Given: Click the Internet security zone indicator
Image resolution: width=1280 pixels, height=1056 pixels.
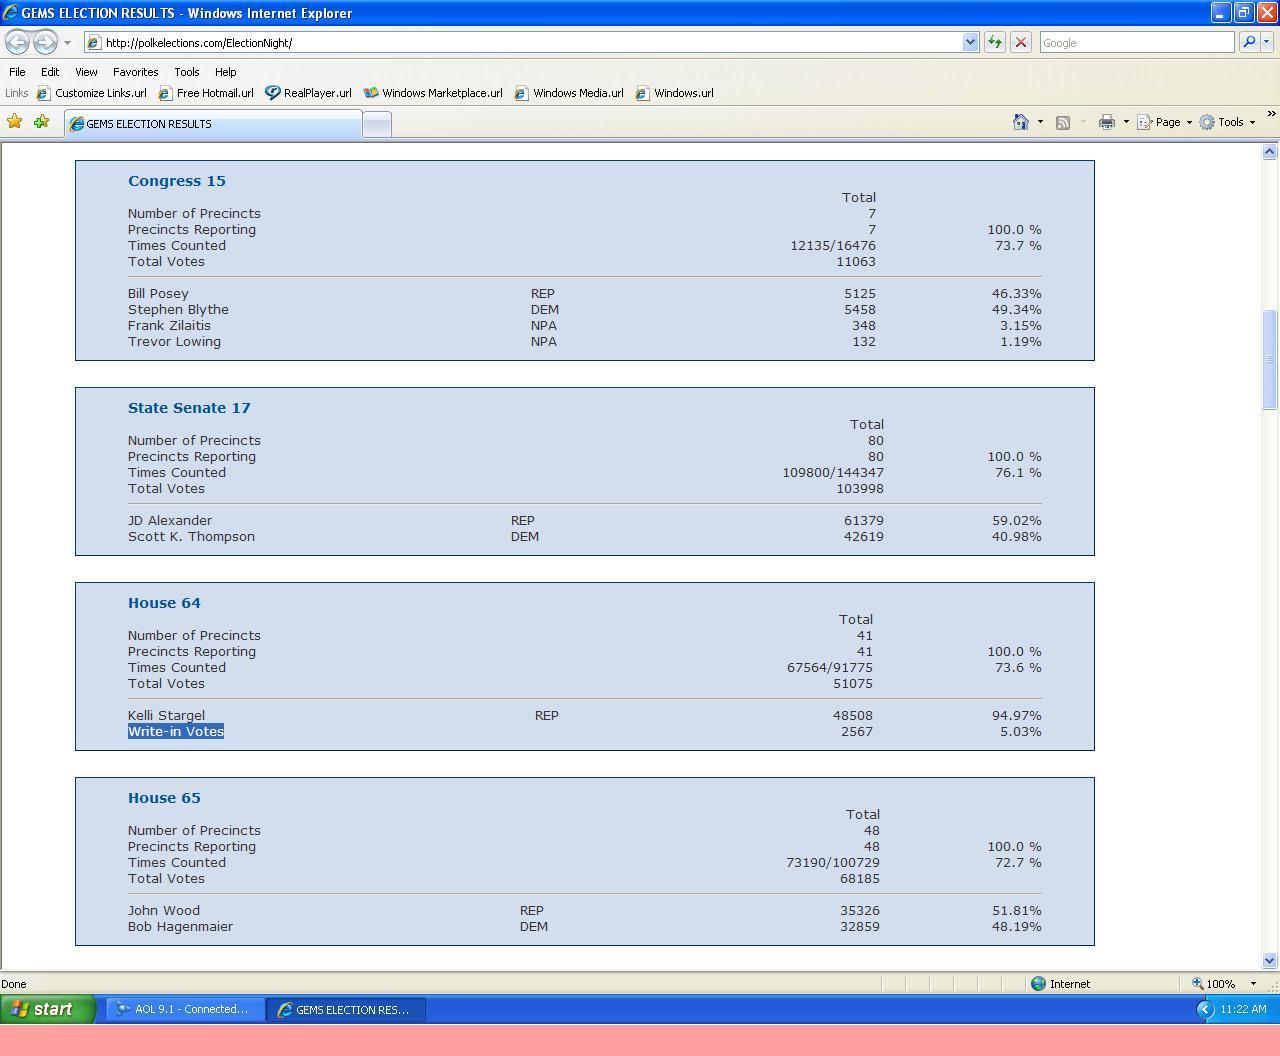Looking at the screenshot, I should 1061,984.
